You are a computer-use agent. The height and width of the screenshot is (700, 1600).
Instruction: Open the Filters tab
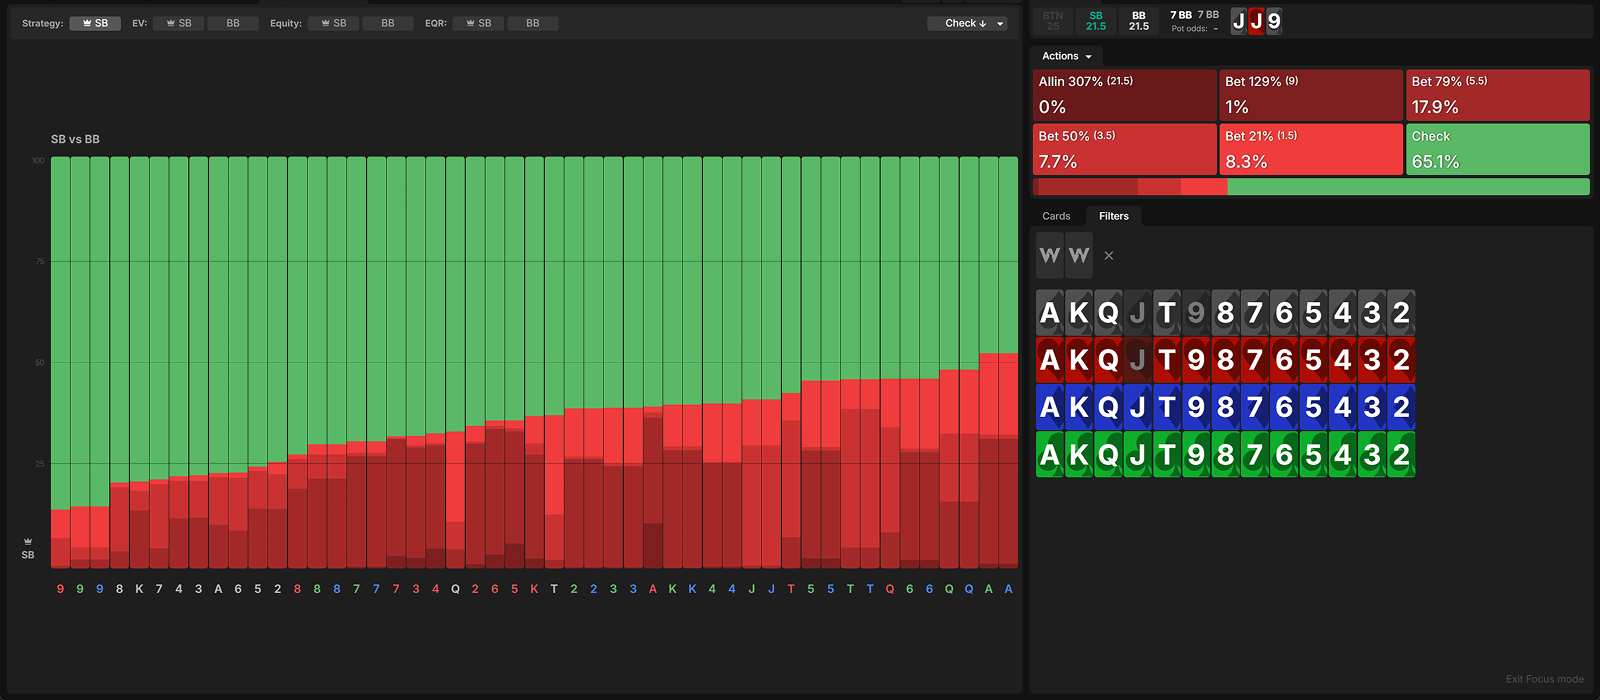1113,216
